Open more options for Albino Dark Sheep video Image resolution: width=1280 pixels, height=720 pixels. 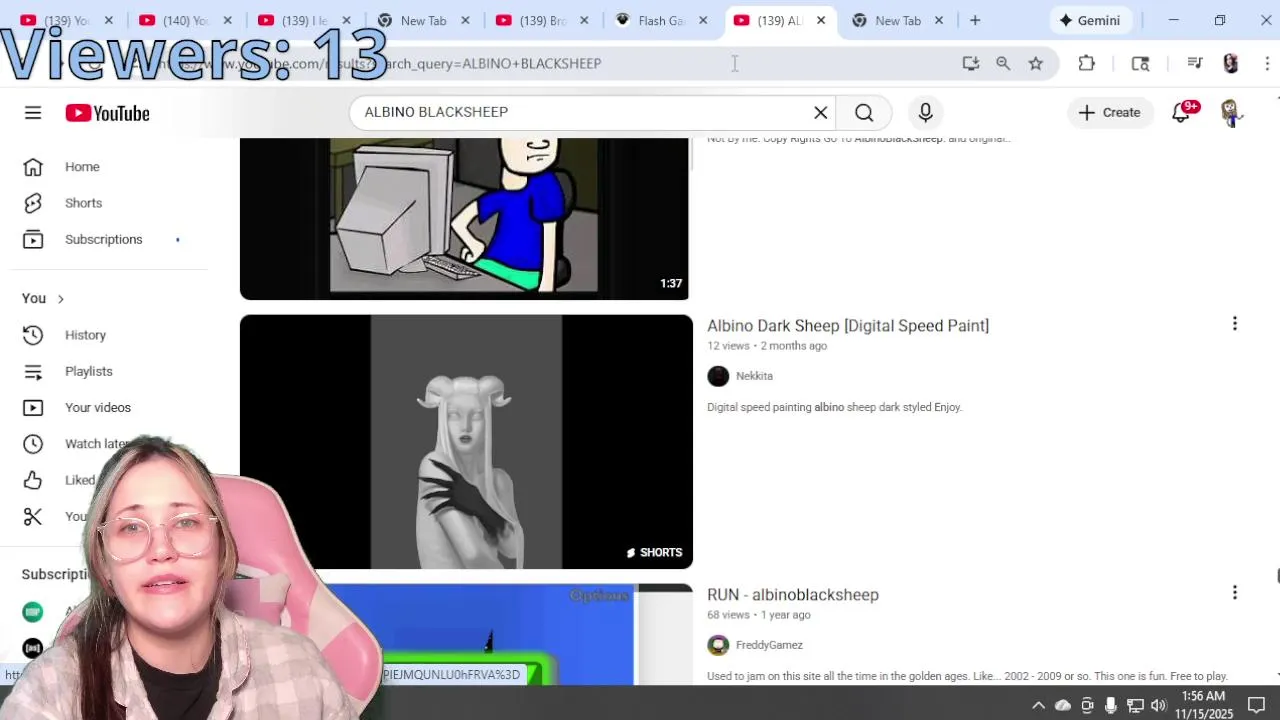(1235, 324)
